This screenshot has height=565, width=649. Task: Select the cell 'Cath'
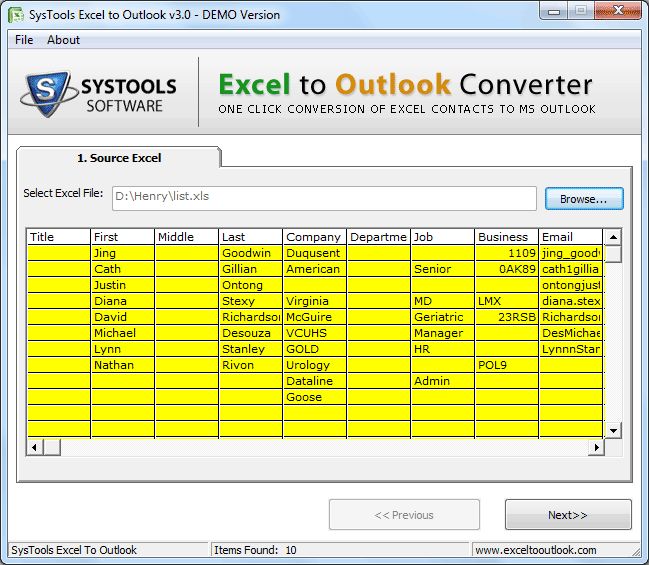coord(123,269)
